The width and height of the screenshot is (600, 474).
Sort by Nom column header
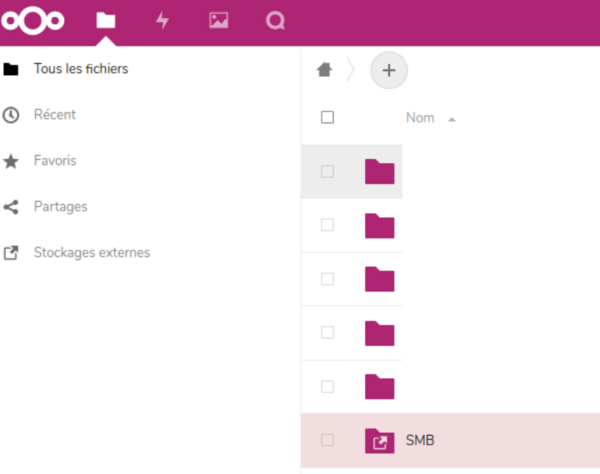(x=420, y=118)
